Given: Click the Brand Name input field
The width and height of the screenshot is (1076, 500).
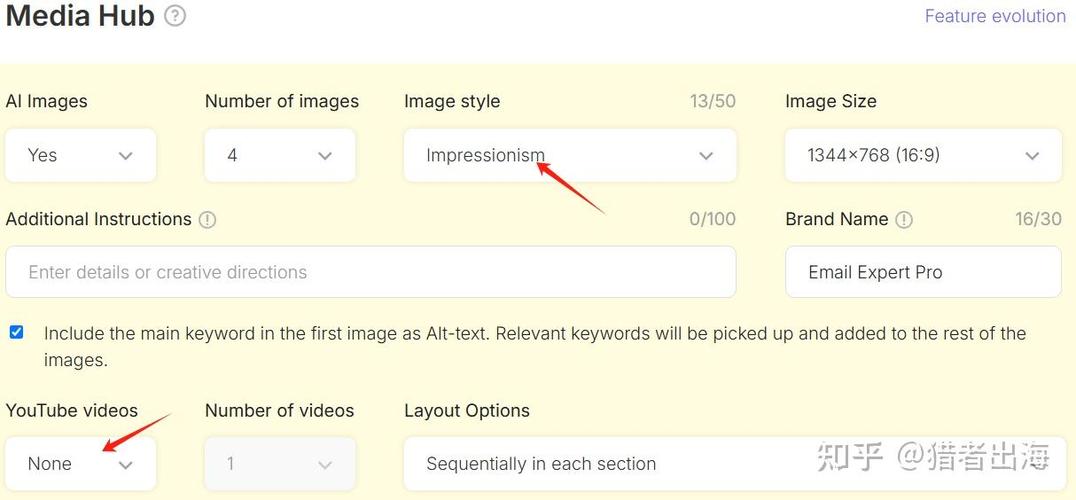Looking at the screenshot, I should pos(922,272).
